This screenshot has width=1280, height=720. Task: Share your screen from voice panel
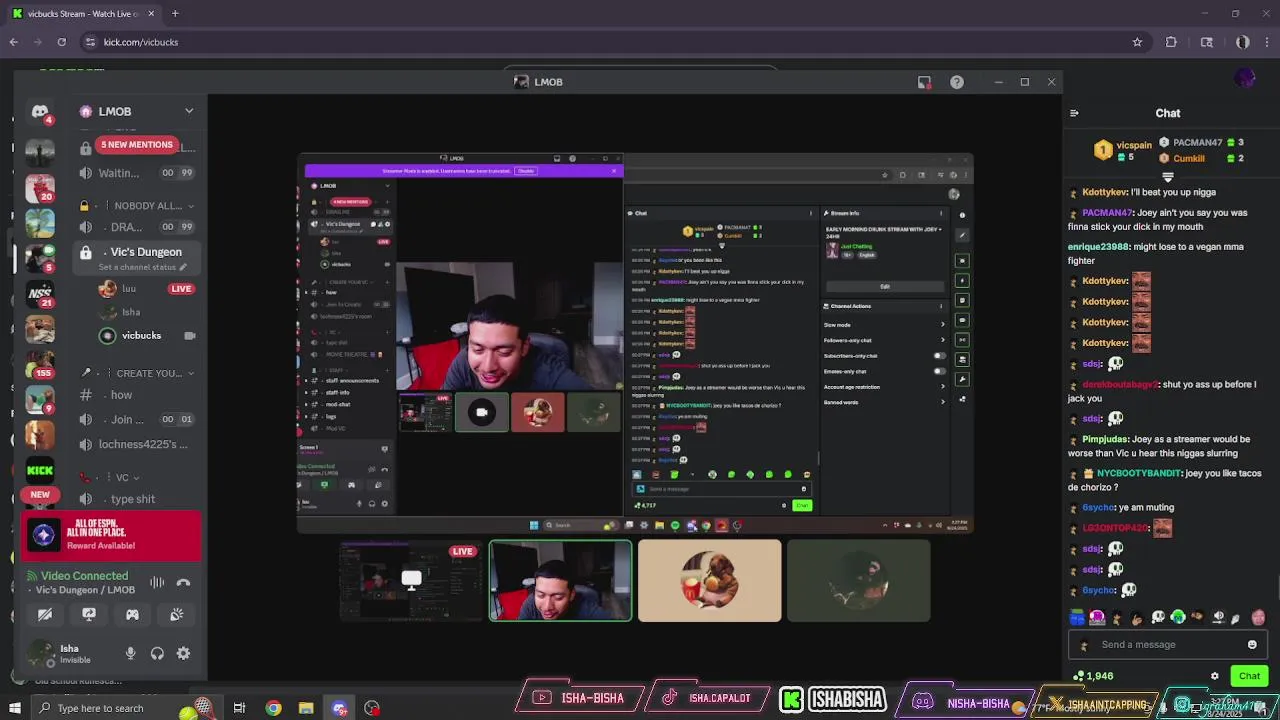(89, 615)
